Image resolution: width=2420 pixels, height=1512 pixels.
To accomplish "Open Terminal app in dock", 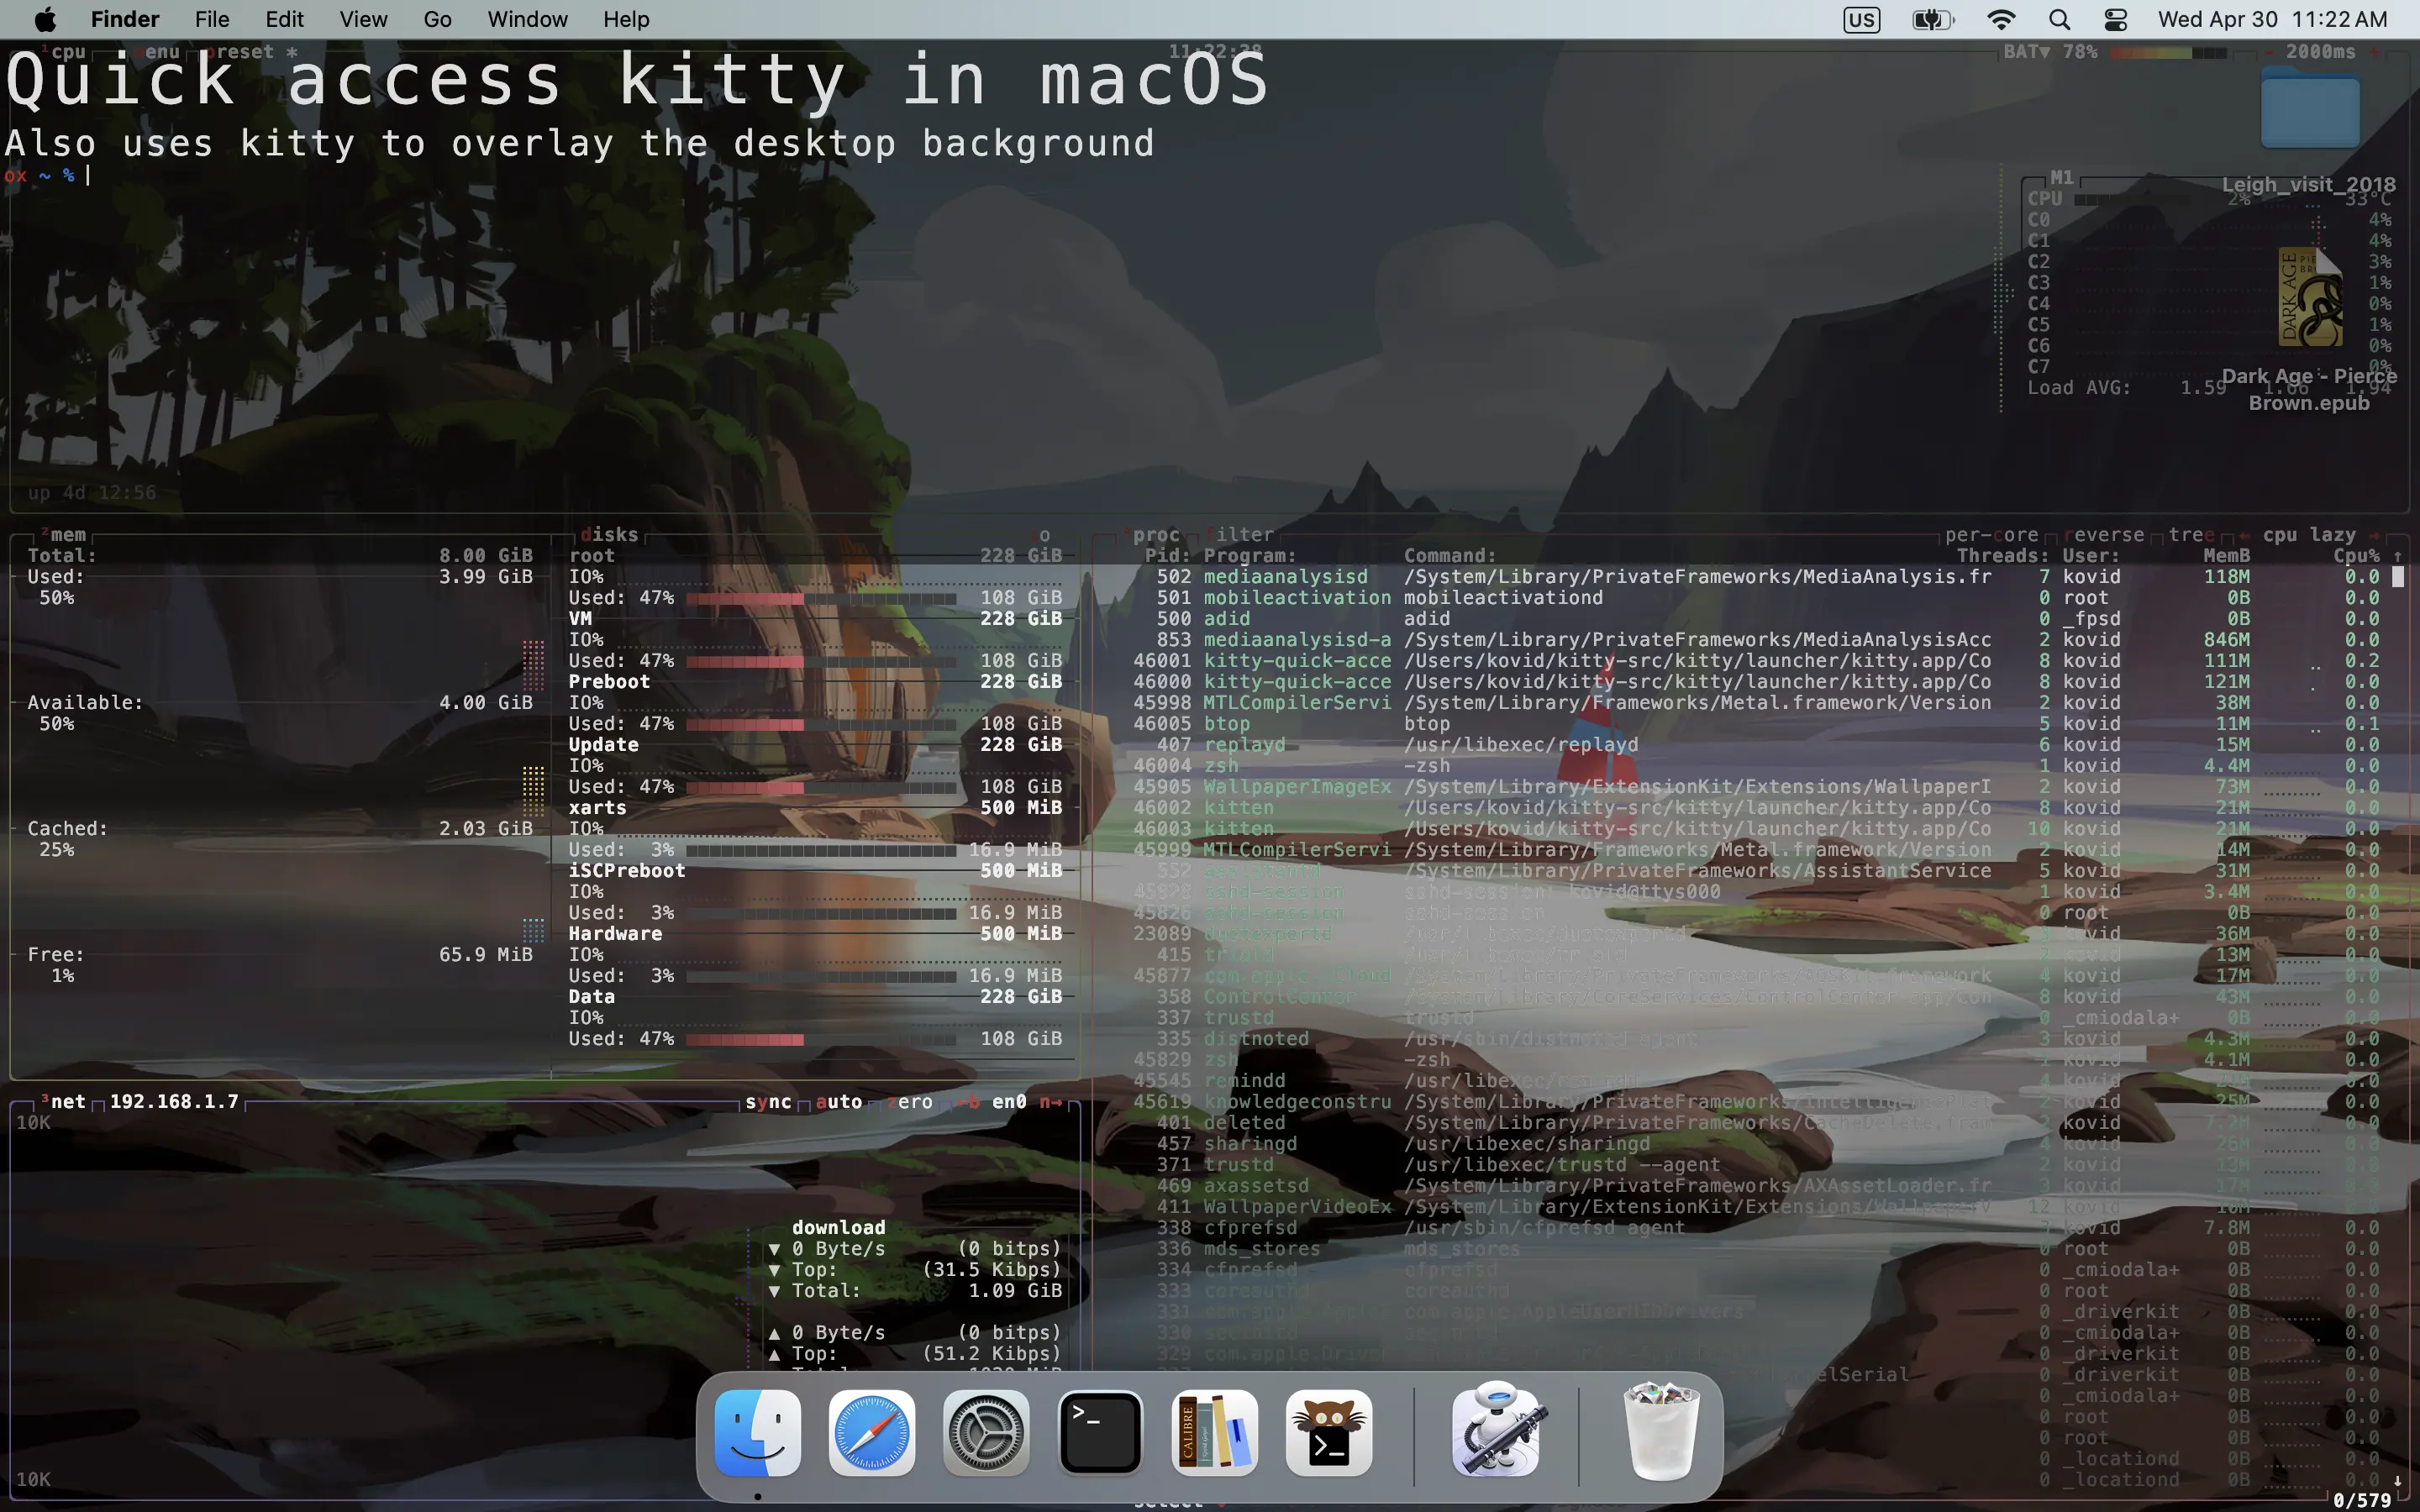I will (x=1099, y=1432).
